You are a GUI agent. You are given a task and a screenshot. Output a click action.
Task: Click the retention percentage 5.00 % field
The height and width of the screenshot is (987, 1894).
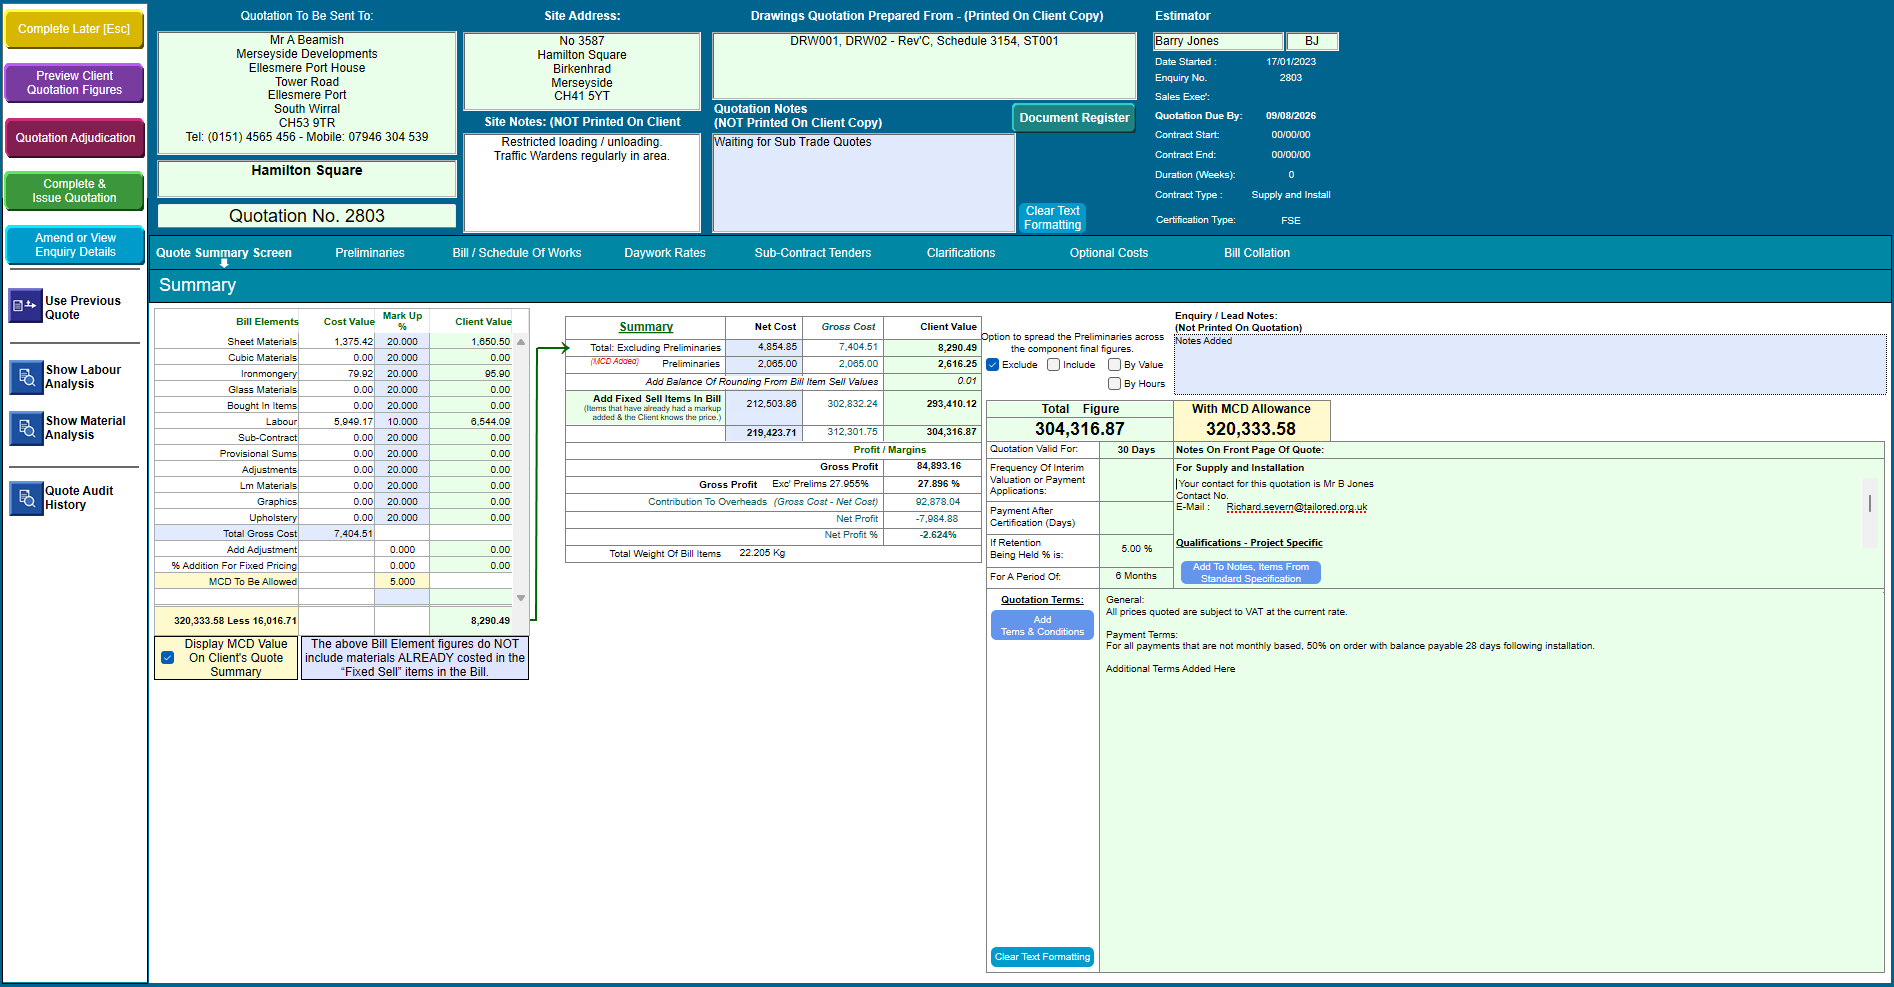(x=1136, y=549)
